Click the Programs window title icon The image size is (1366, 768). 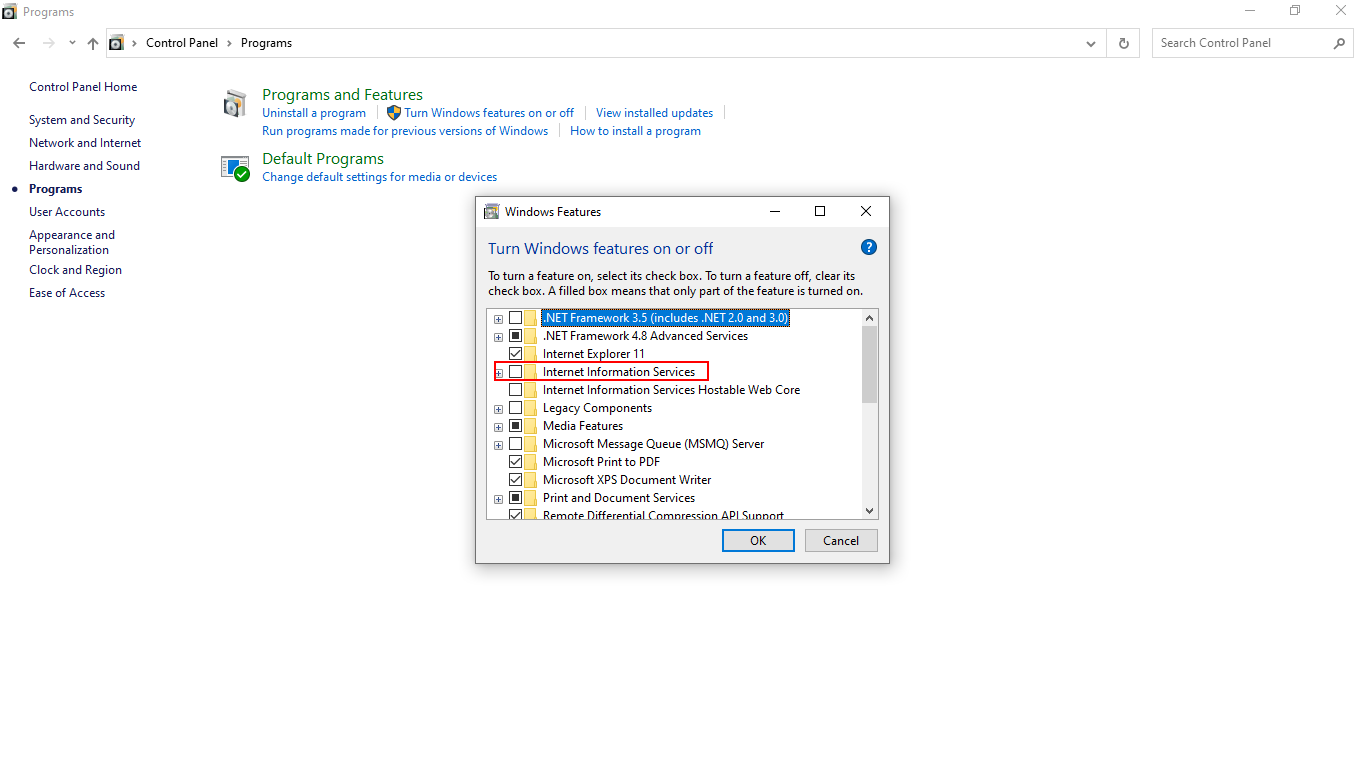click(9, 11)
